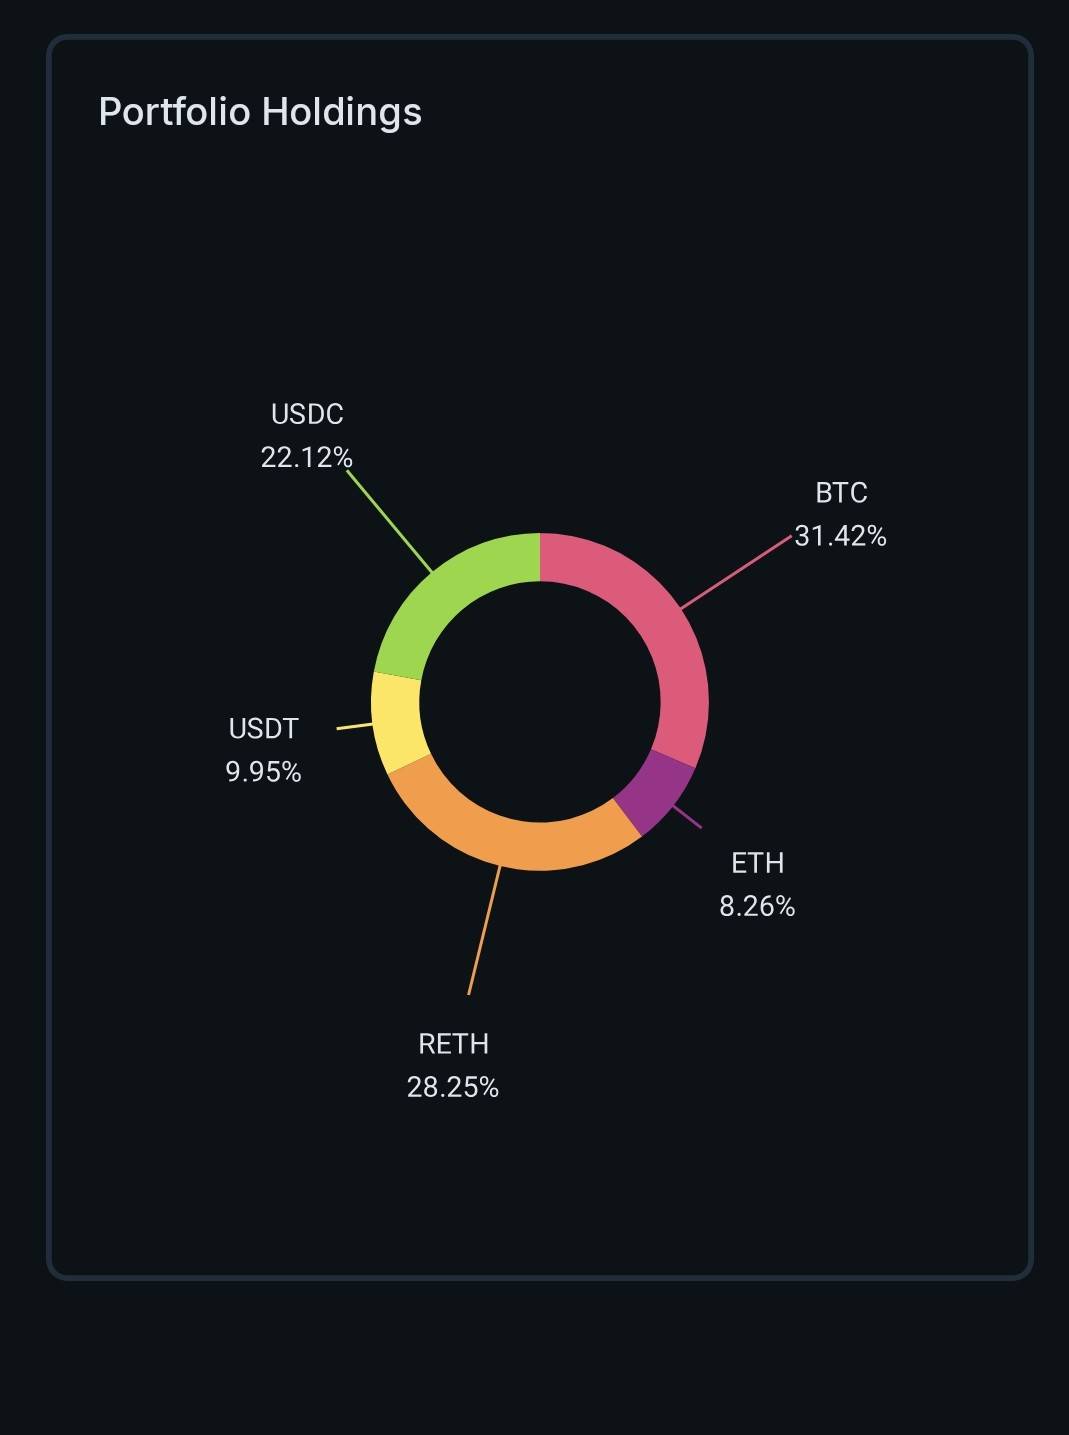
Task: Click the 31.42% value
Action: [x=840, y=536]
